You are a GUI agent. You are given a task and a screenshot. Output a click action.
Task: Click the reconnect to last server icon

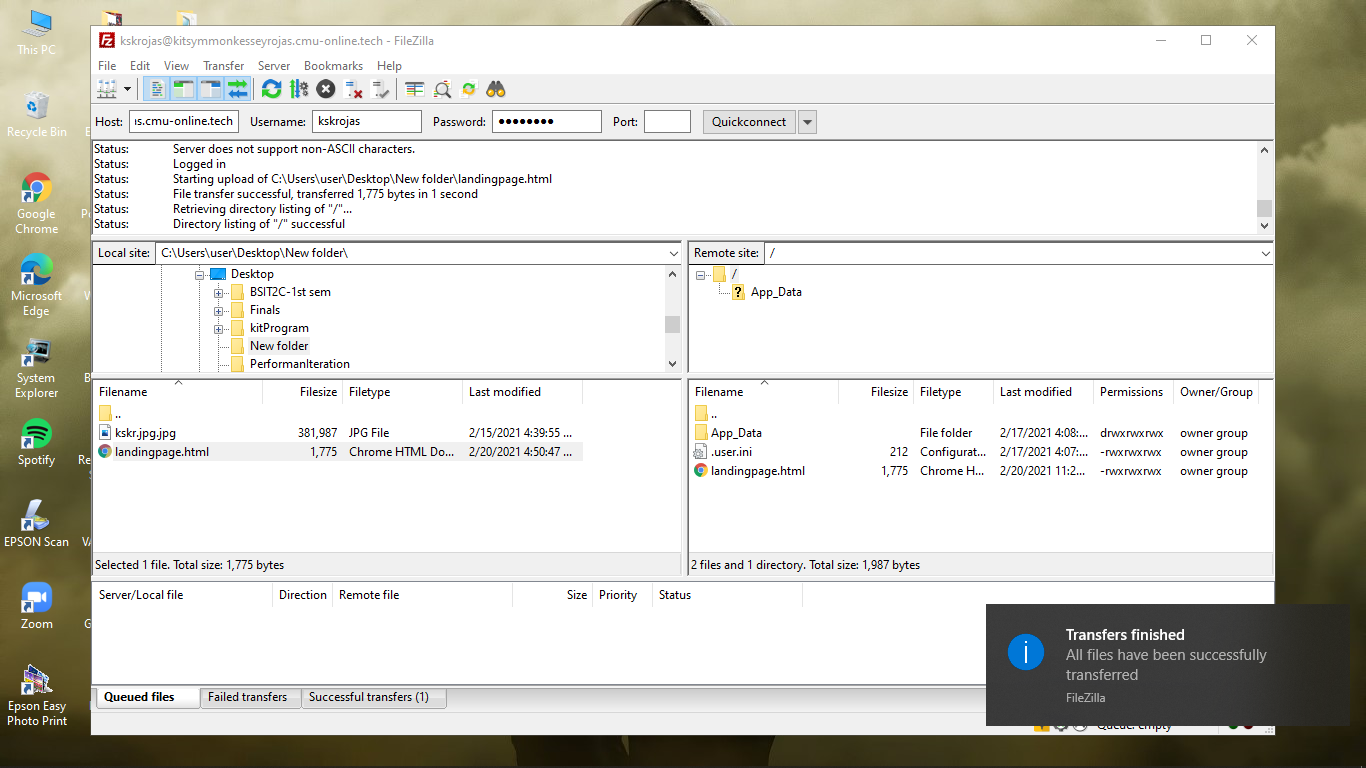click(x=380, y=89)
